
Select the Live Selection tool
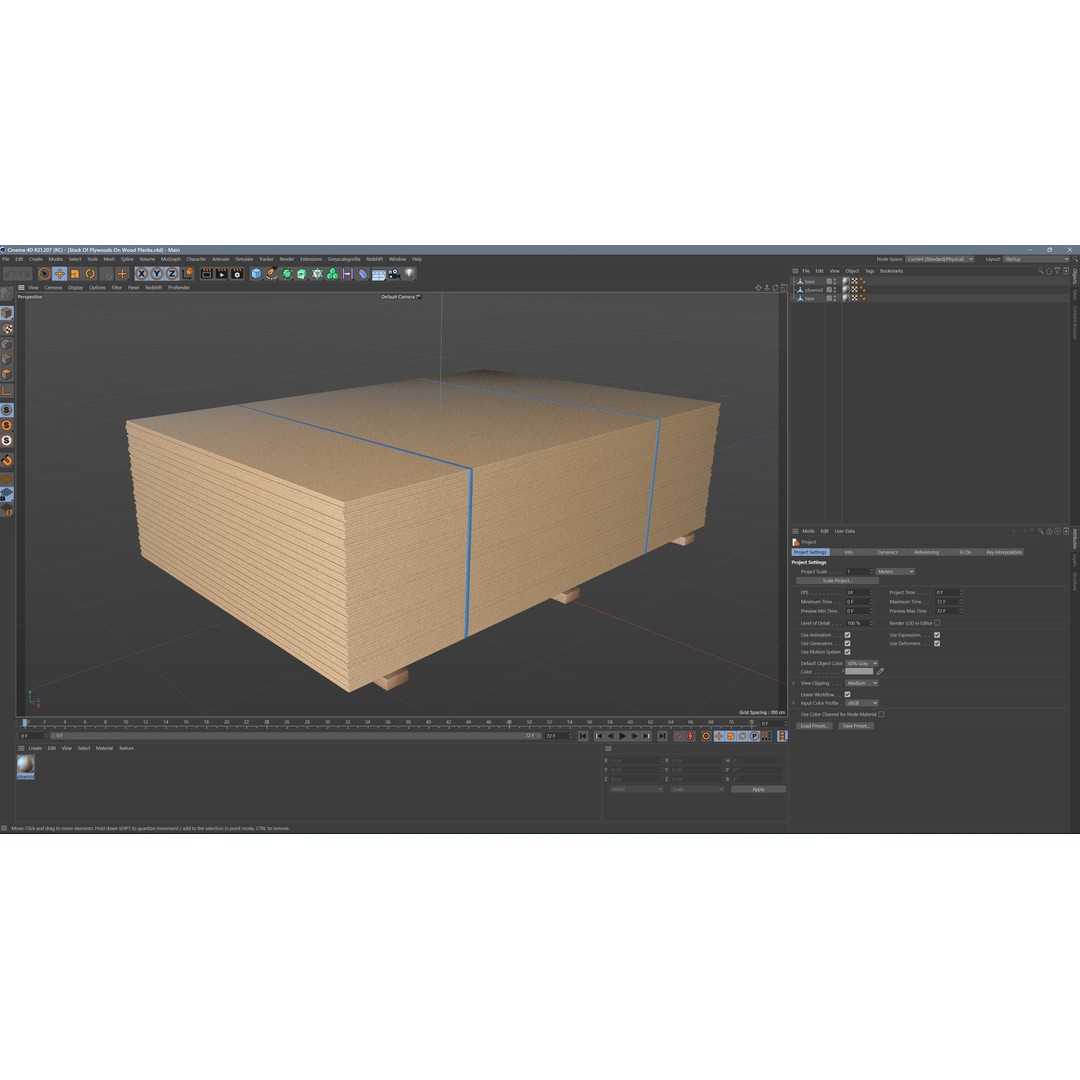point(45,273)
